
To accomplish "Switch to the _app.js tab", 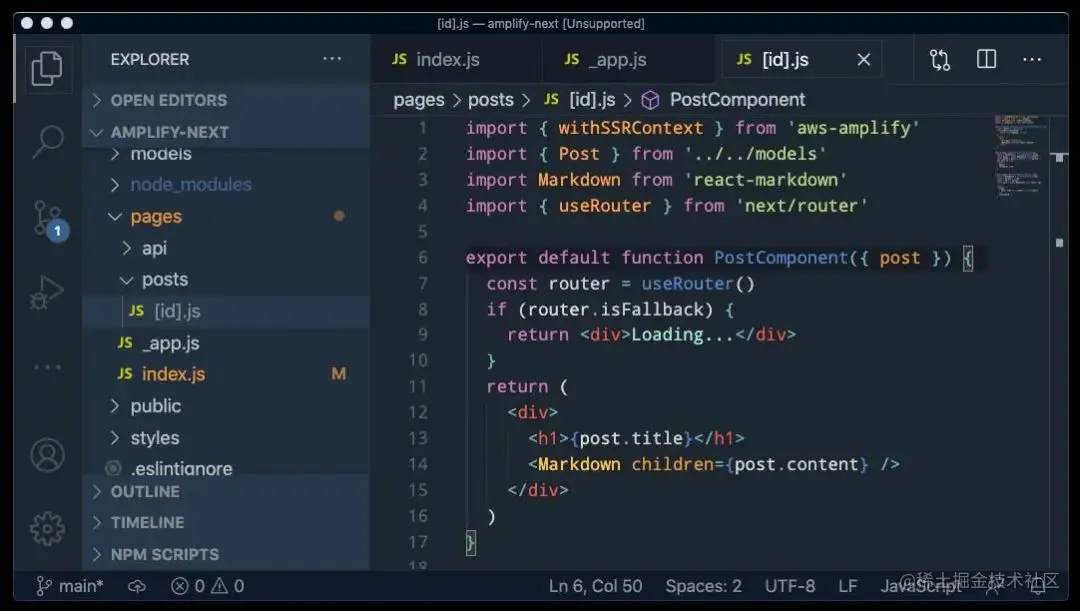I will (x=628, y=60).
